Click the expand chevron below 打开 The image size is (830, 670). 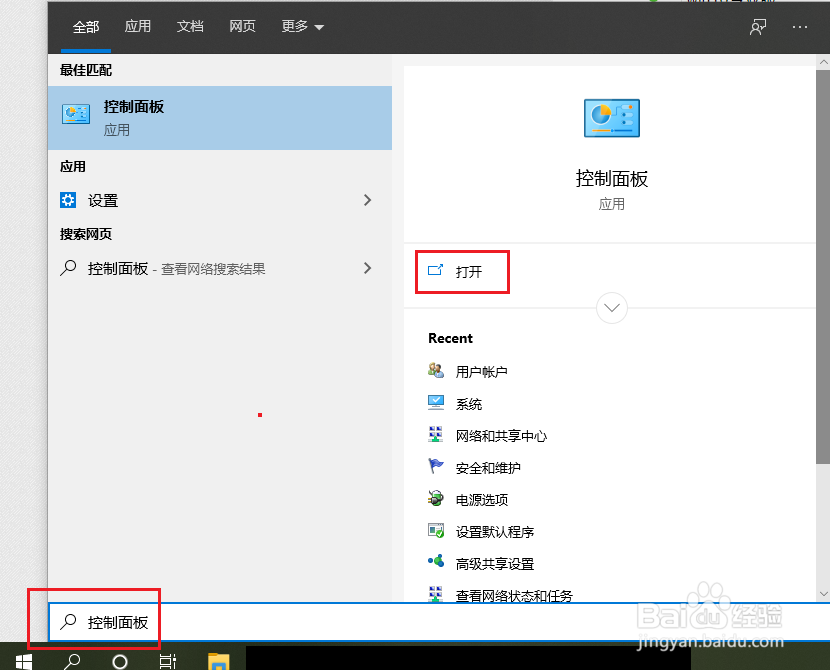pos(611,308)
